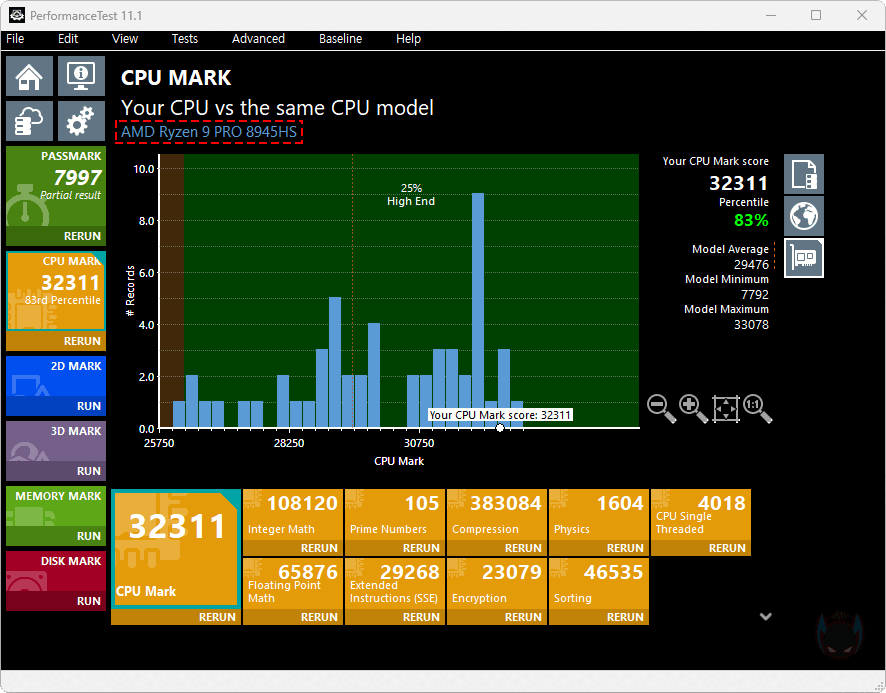Open the settings gears icon

coord(81,121)
